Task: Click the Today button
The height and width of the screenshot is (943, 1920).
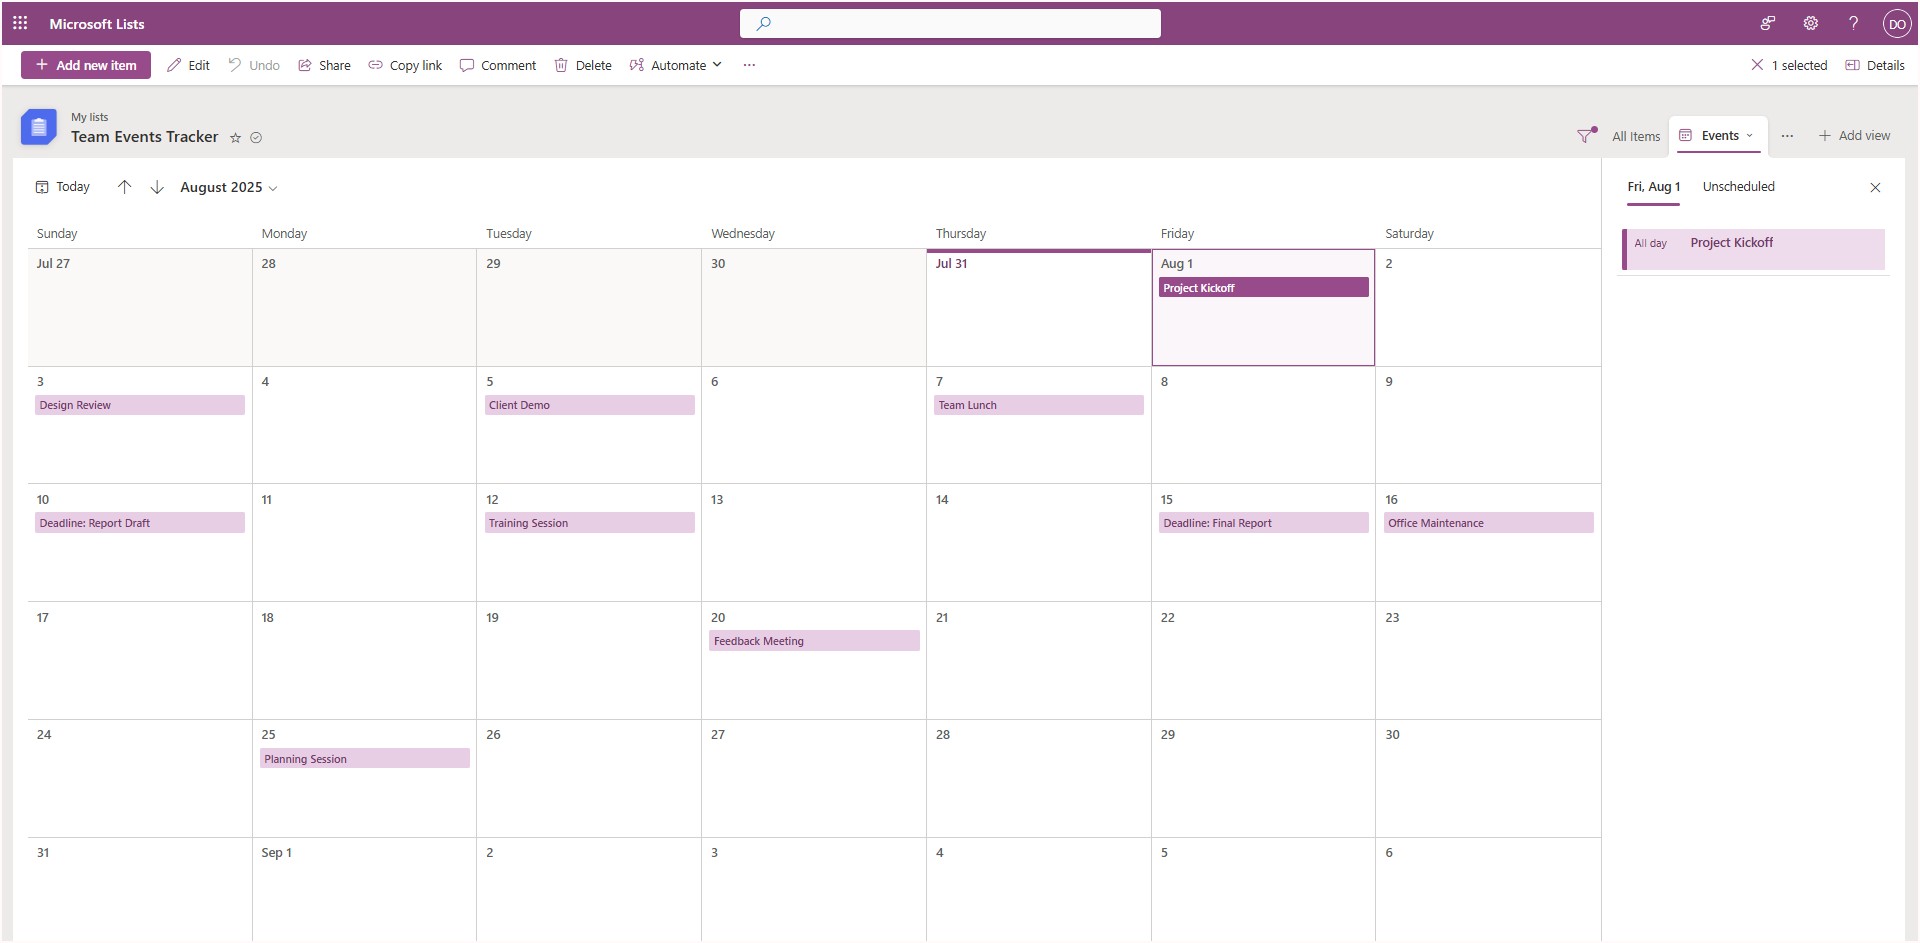Action: [x=63, y=187]
